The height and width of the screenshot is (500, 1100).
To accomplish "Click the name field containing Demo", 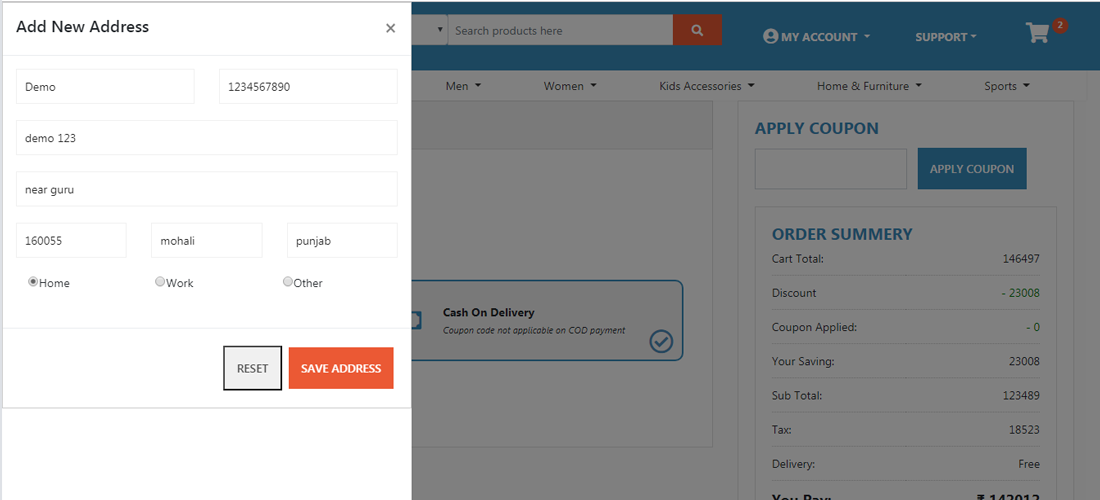I will click(105, 86).
